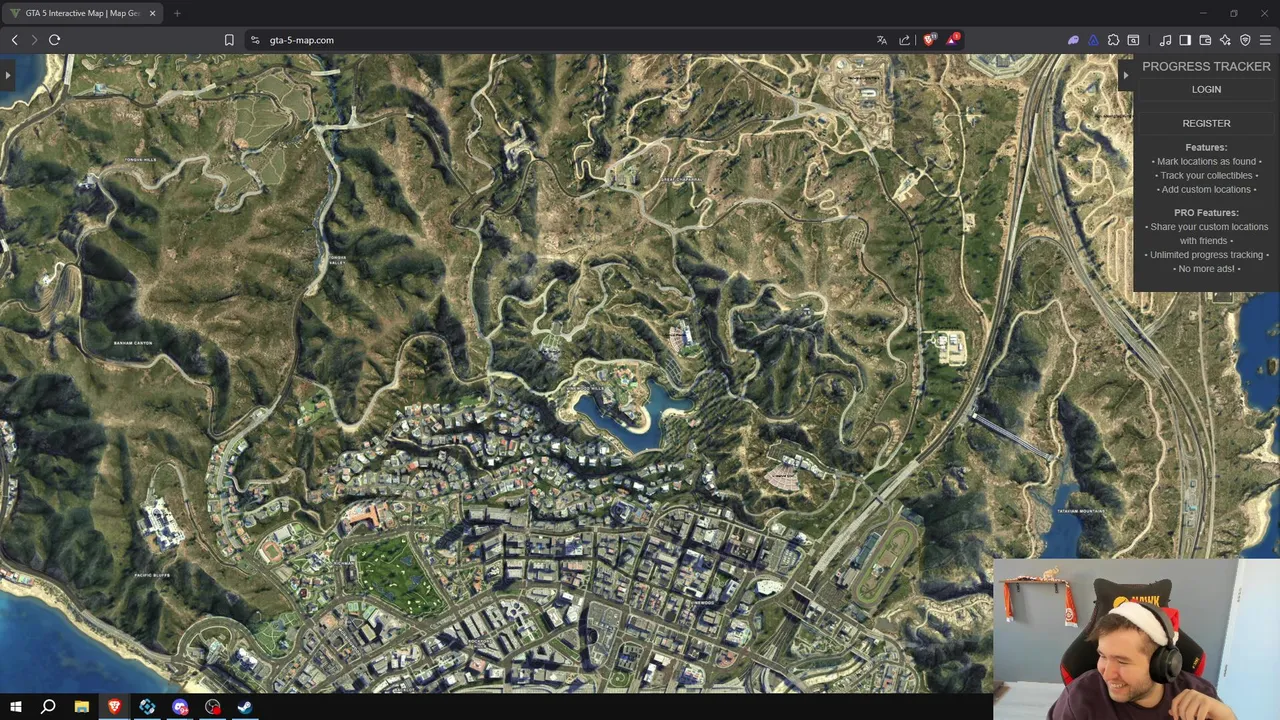1280x720 pixels.
Task: Click the PROGRESS TRACKER heading
Action: pos(1206,66)
